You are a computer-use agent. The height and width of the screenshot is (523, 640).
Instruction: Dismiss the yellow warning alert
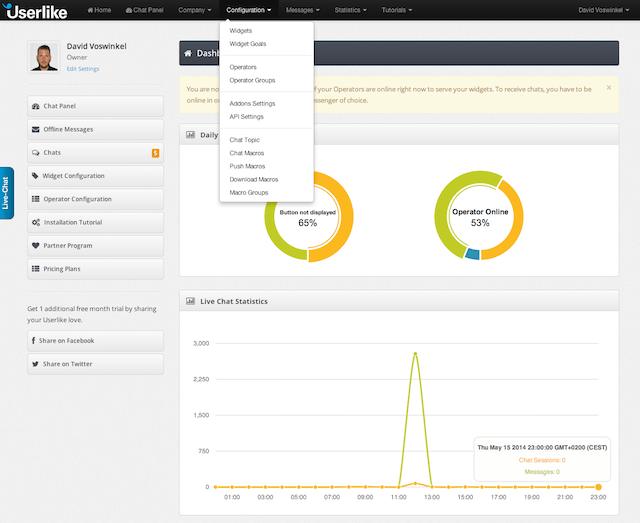[609, 88]
